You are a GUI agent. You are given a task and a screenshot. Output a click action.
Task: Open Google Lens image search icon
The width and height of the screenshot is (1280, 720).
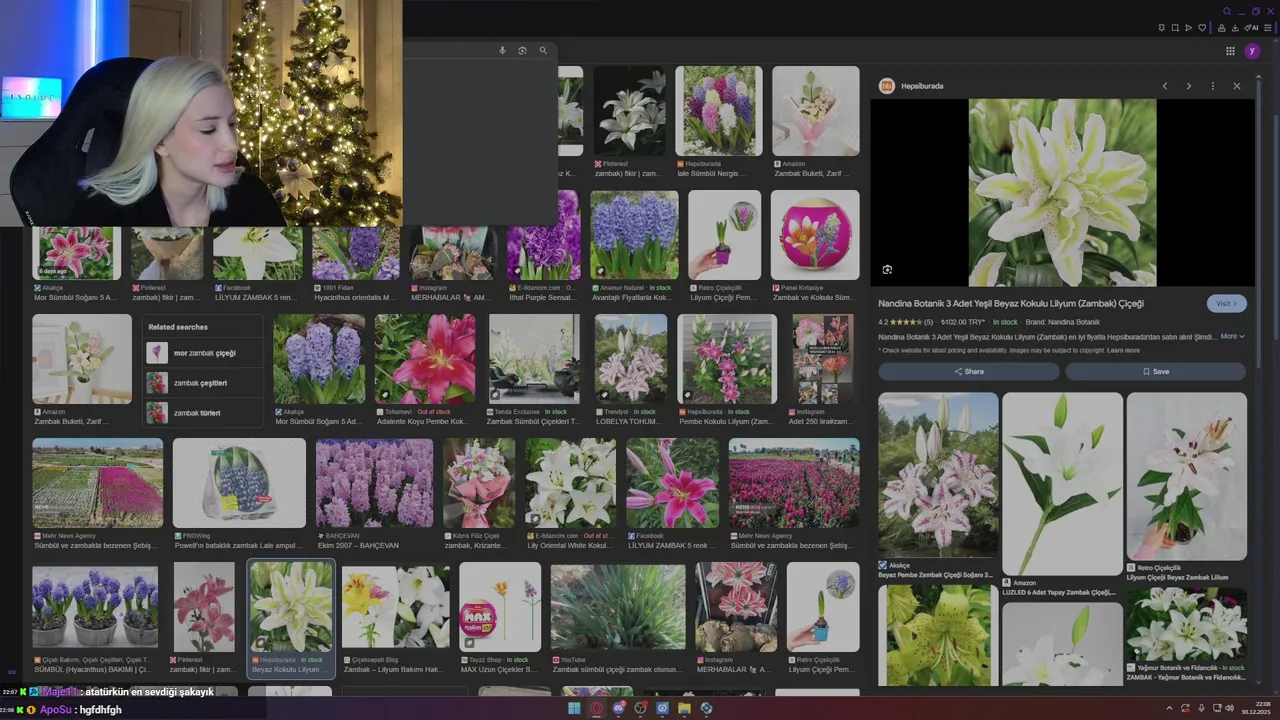tap(522, 50)
